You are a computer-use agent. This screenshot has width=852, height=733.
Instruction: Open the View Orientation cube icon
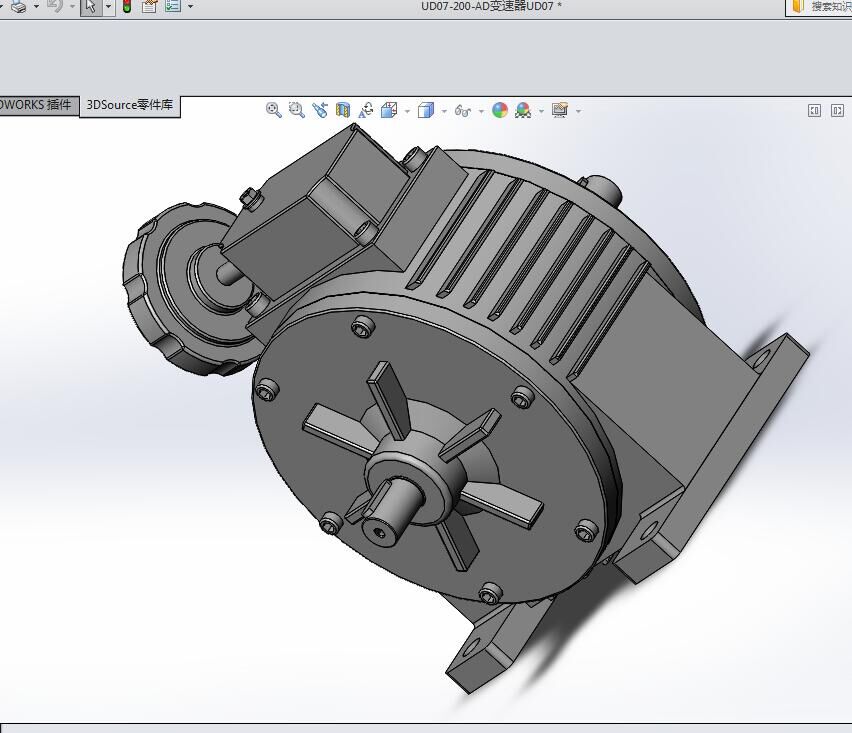[x=389, y=110]
